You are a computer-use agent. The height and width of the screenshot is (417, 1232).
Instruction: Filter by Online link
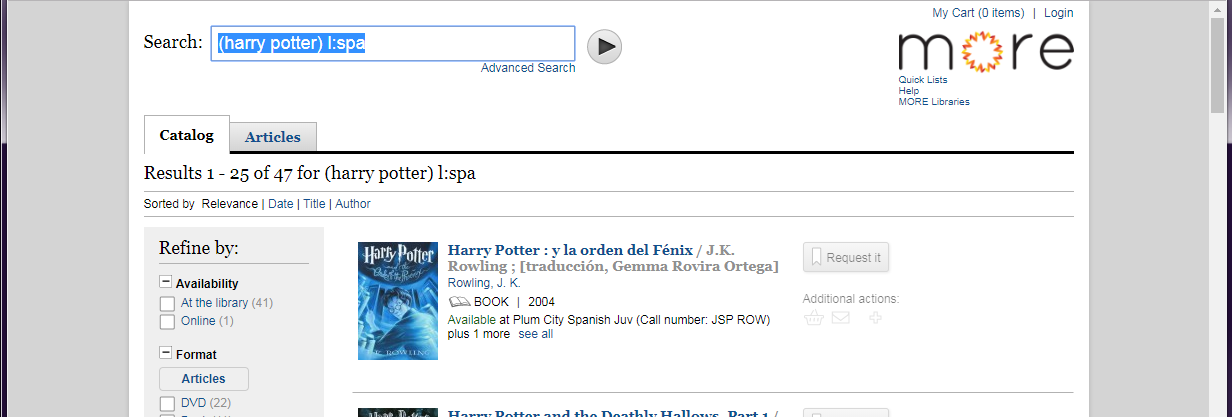[198, 321]
